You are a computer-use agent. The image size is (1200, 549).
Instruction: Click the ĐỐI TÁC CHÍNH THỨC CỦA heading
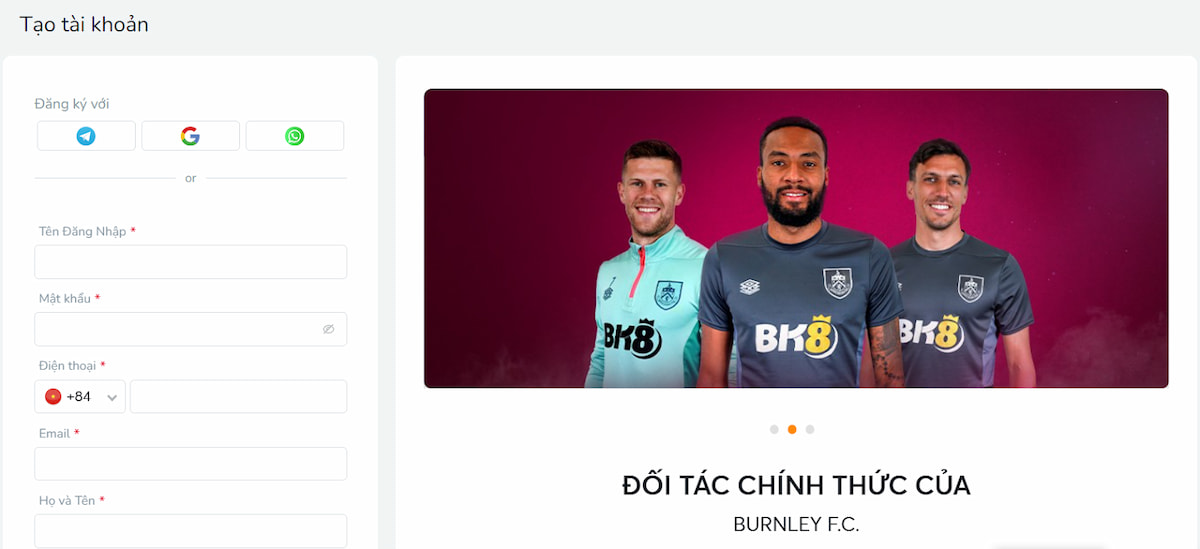796,485
